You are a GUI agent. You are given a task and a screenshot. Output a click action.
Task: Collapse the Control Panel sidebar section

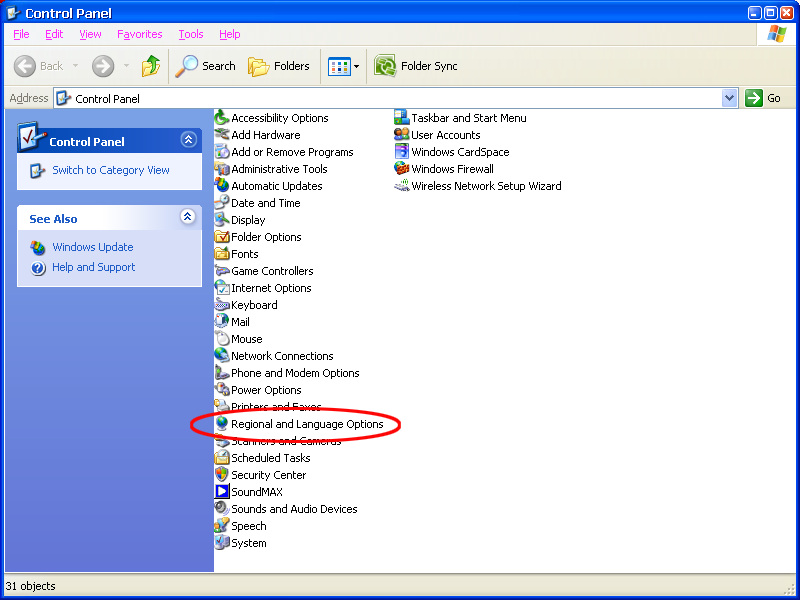[188, 141]
